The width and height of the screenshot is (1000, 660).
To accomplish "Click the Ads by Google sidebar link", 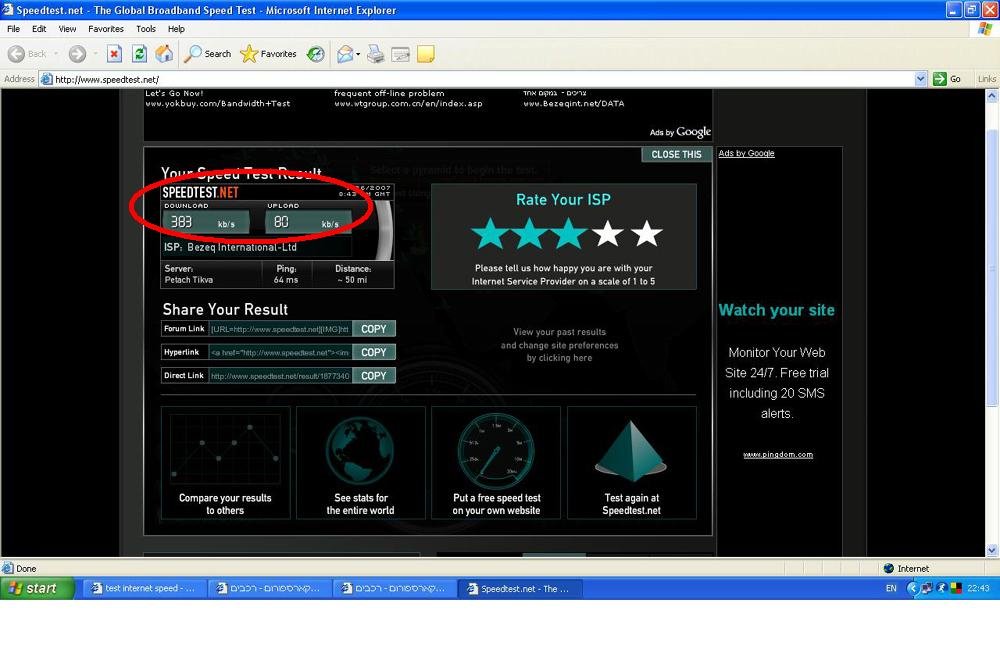I will tap(746, 153).
